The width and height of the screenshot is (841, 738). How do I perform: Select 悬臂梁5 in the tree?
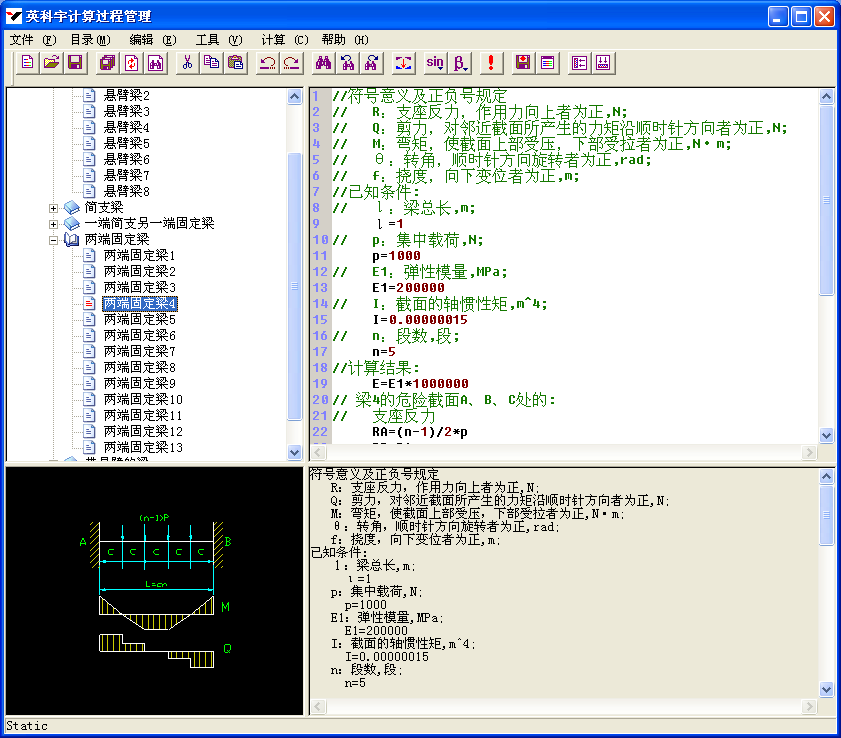point(126,143)
